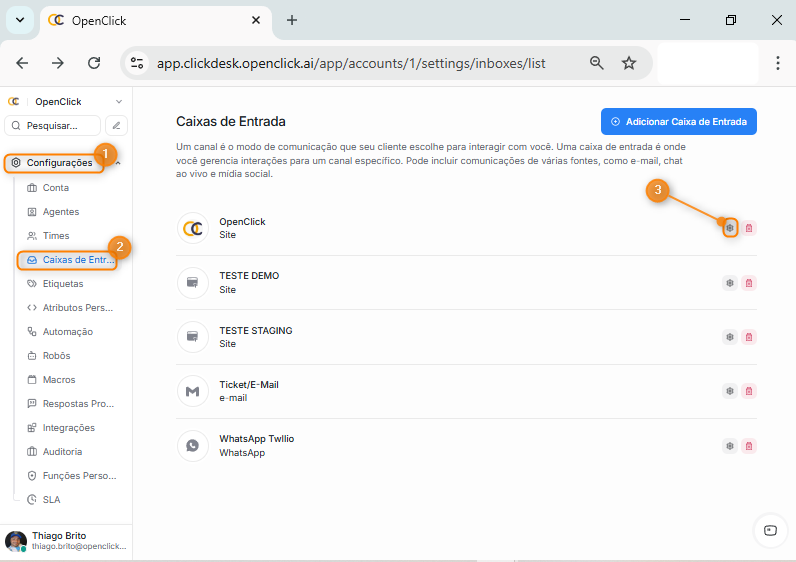Viewport: 796px width, 562px height.
Task: Click Adicionar Caixa de Entrada button
Action: pyautogui.click(x=678, y=122)
